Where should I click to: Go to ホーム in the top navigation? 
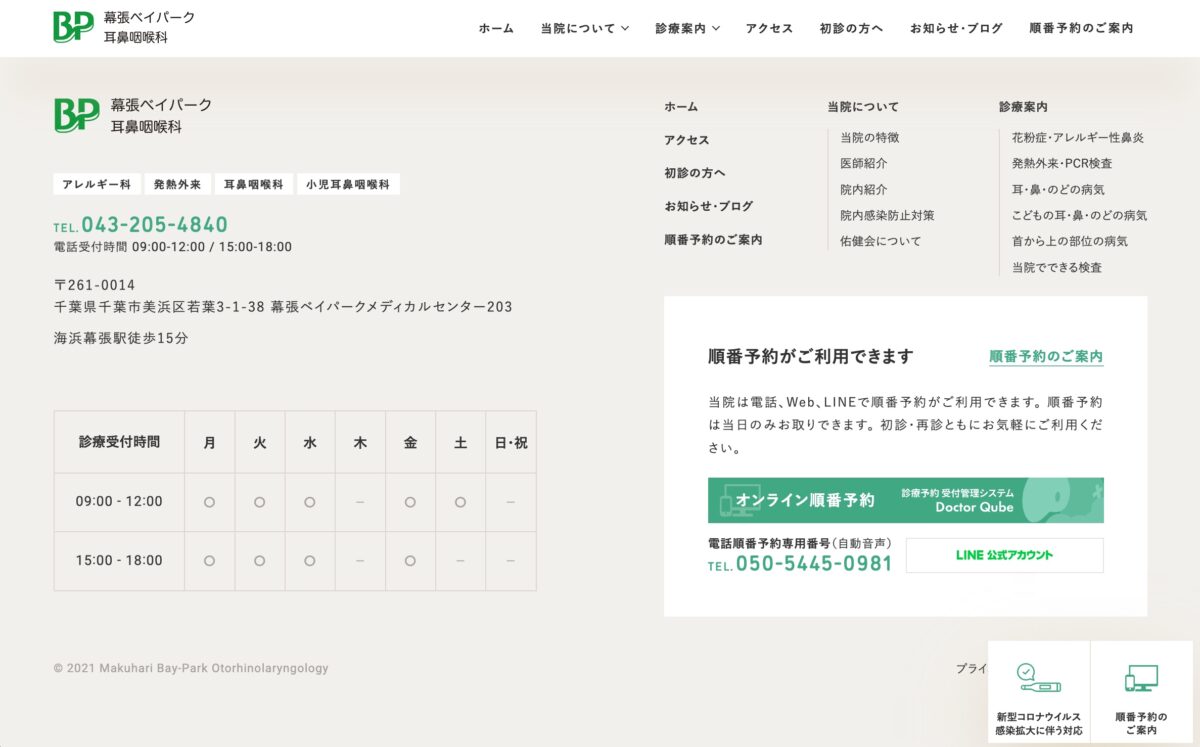(x=496, y=29)
